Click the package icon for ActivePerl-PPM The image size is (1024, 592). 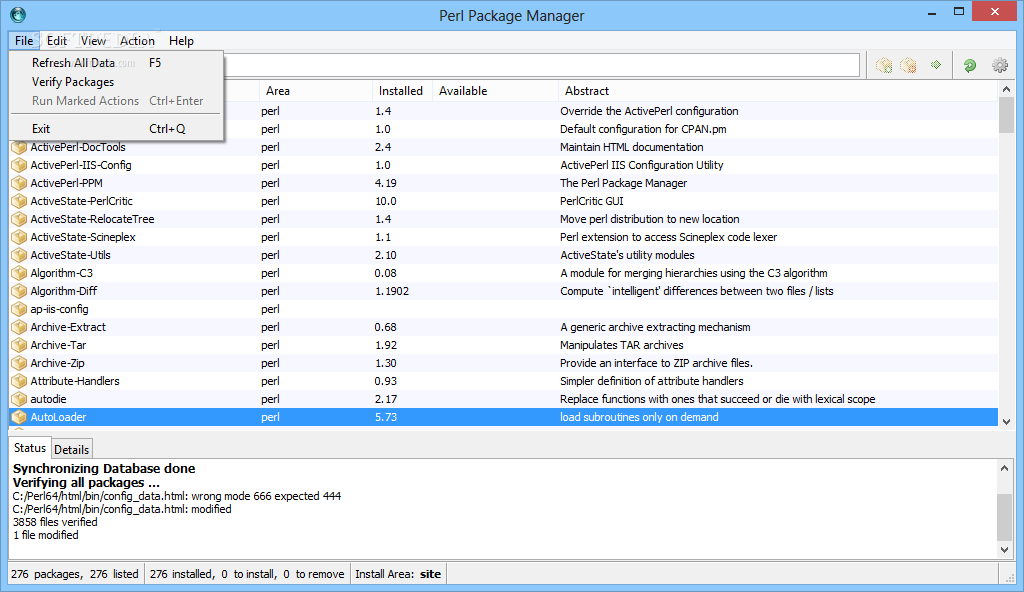[x=19, y=183]
